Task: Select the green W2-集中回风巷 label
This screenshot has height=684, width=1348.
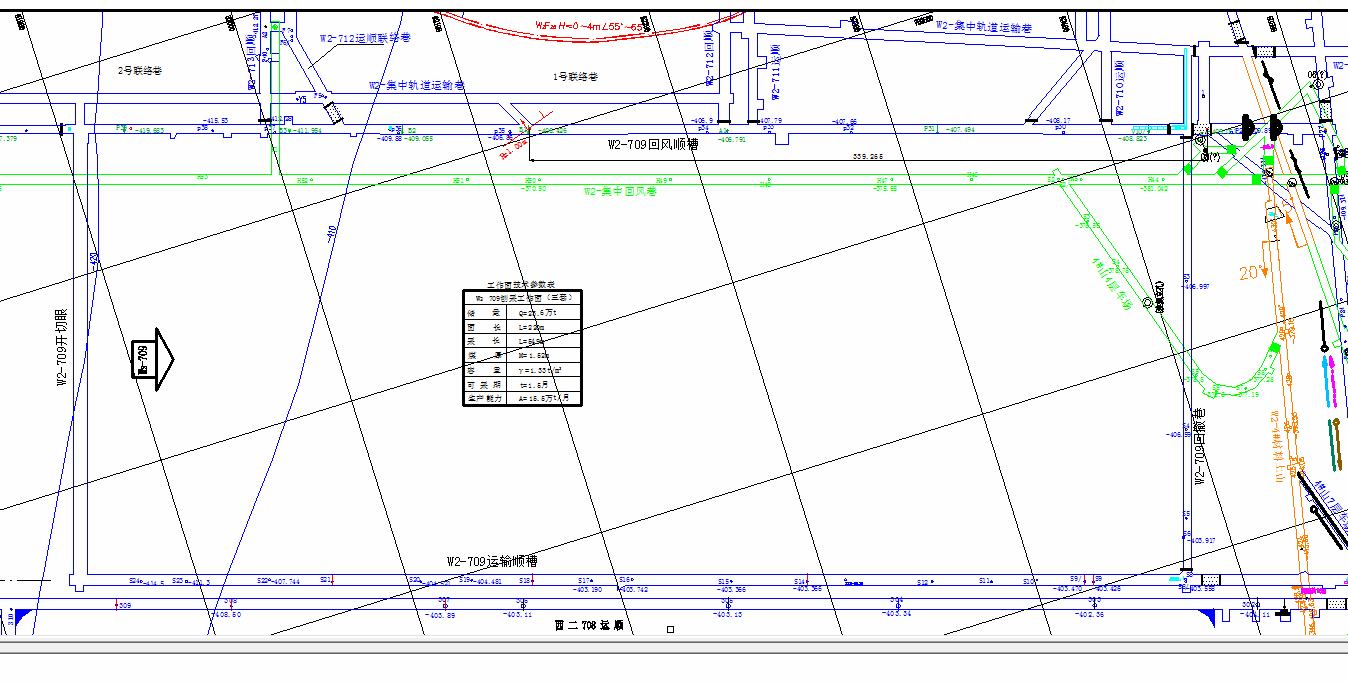Action: click(620, 190)
